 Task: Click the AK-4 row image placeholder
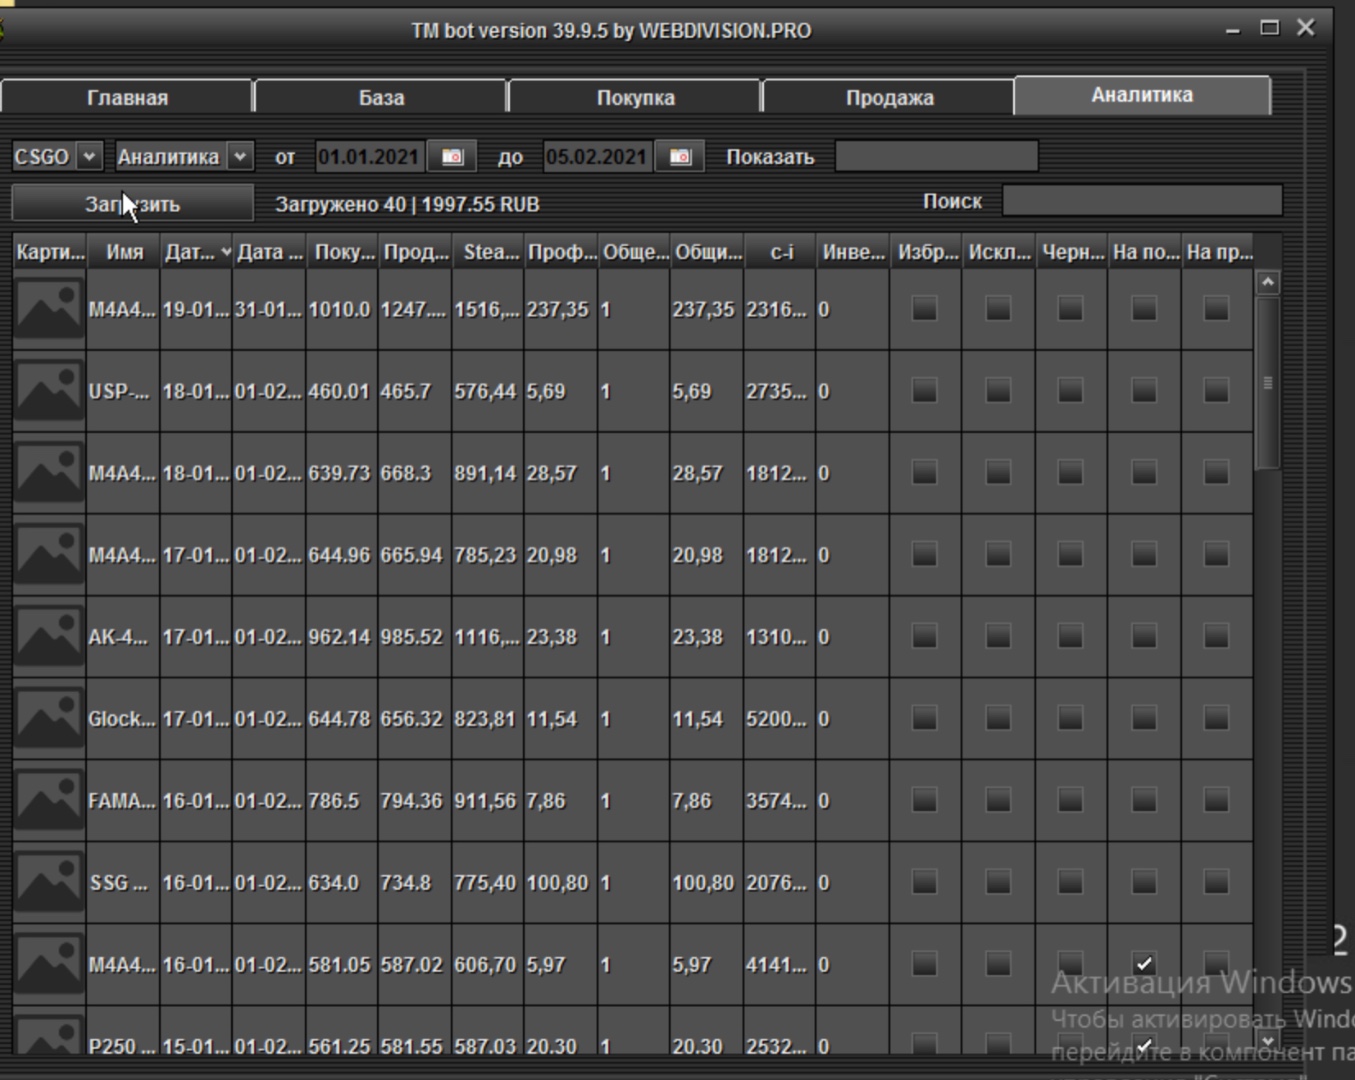tap(49, 637)
